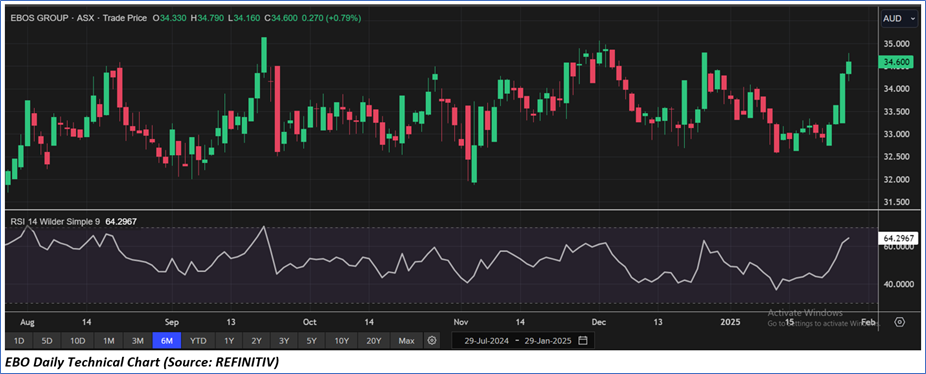Click the 35.000 price axis label
926x374 pixels.
(895, 44)
